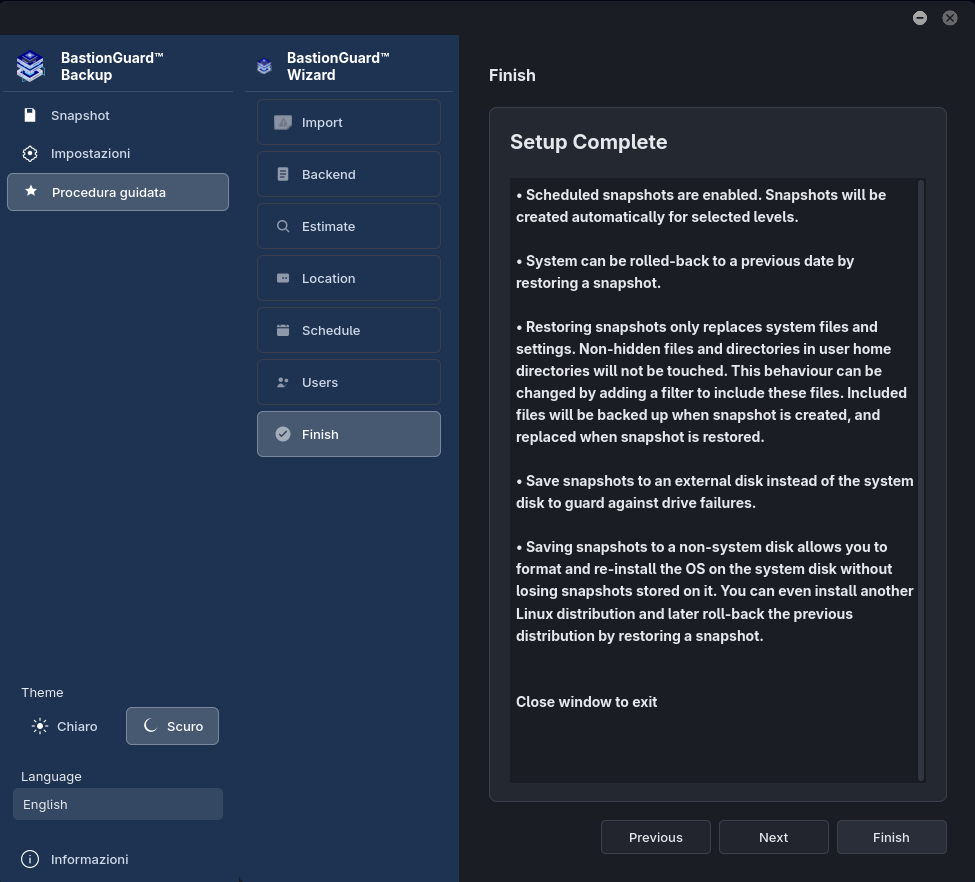Click the Next button

tap(774, 837)
